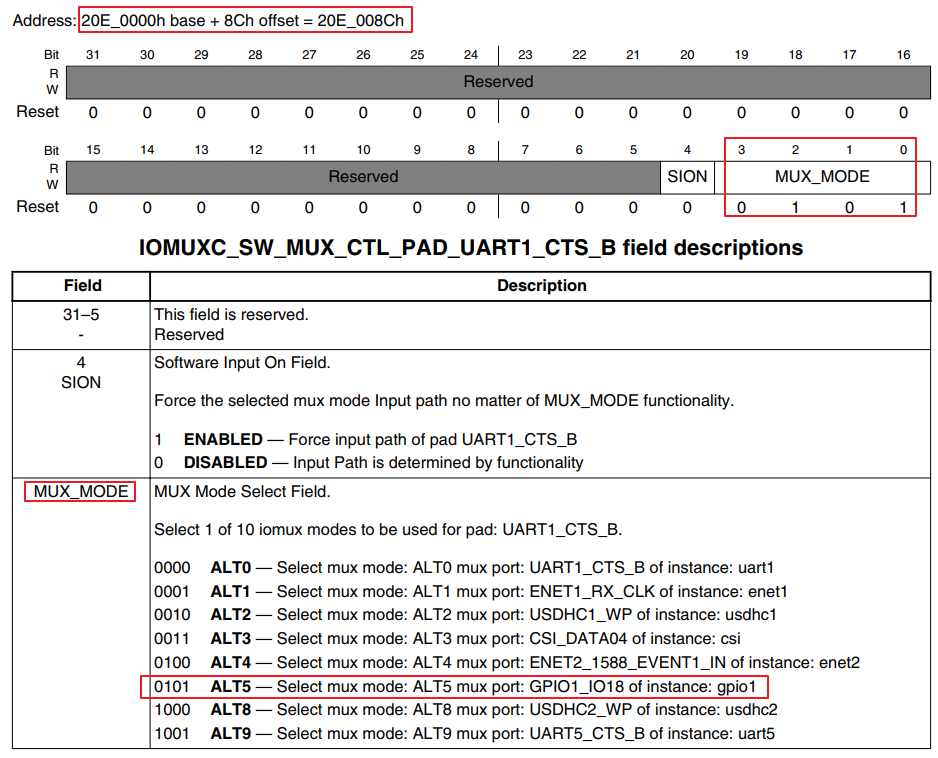Click the lower Reserved bits 15-5 bar
Viewport: 938px width, 758px height.
pos(363,177)
